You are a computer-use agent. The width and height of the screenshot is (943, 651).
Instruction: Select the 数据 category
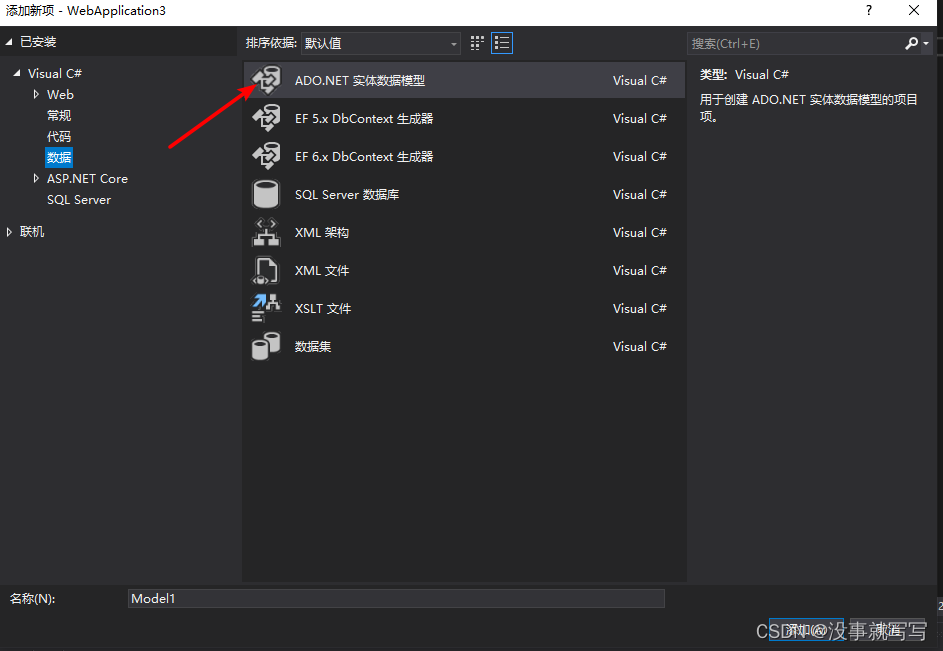tap(59, 158)
